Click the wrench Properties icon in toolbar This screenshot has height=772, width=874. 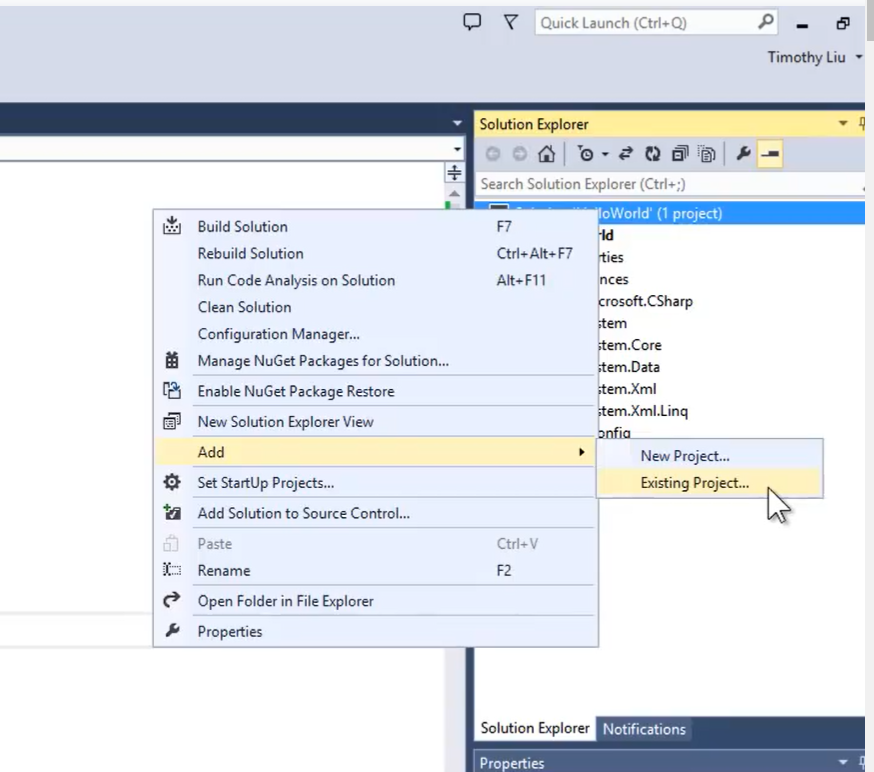(x=743, y=154)
